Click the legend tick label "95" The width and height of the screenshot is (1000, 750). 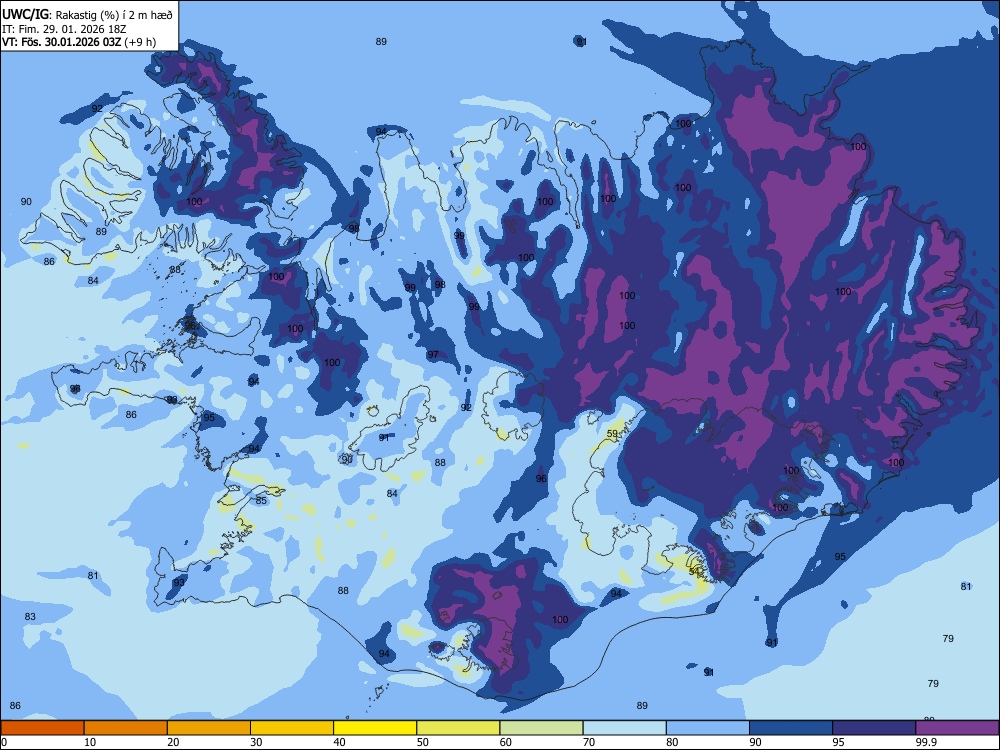pyautogui.click(x=839, y=742)
